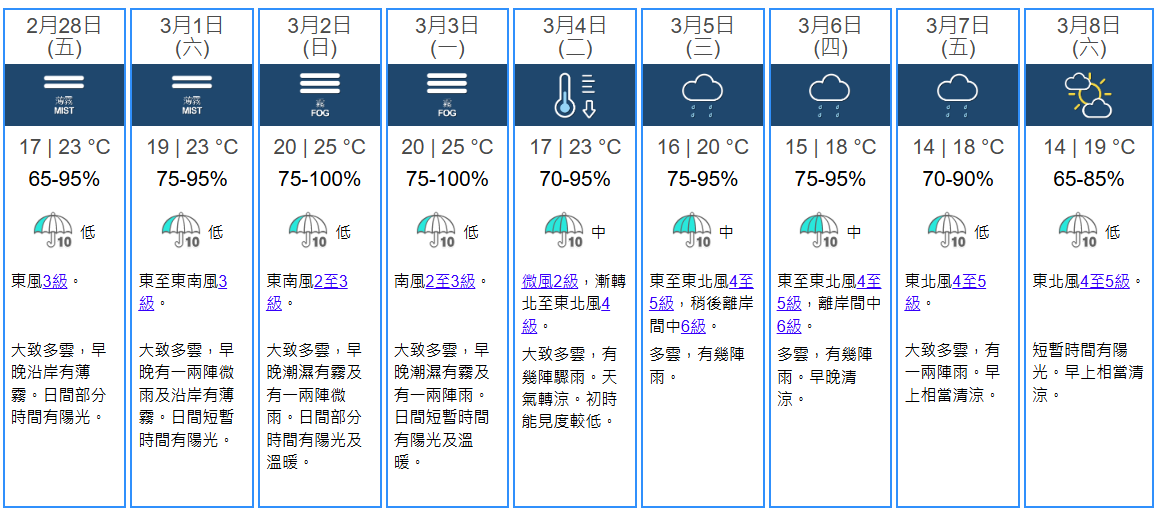Image resolution: width=1158 pixels, height=515 pixels.
Task: Open the 4至5級 wind link for 3月8日
Action: pos(1104,282)
